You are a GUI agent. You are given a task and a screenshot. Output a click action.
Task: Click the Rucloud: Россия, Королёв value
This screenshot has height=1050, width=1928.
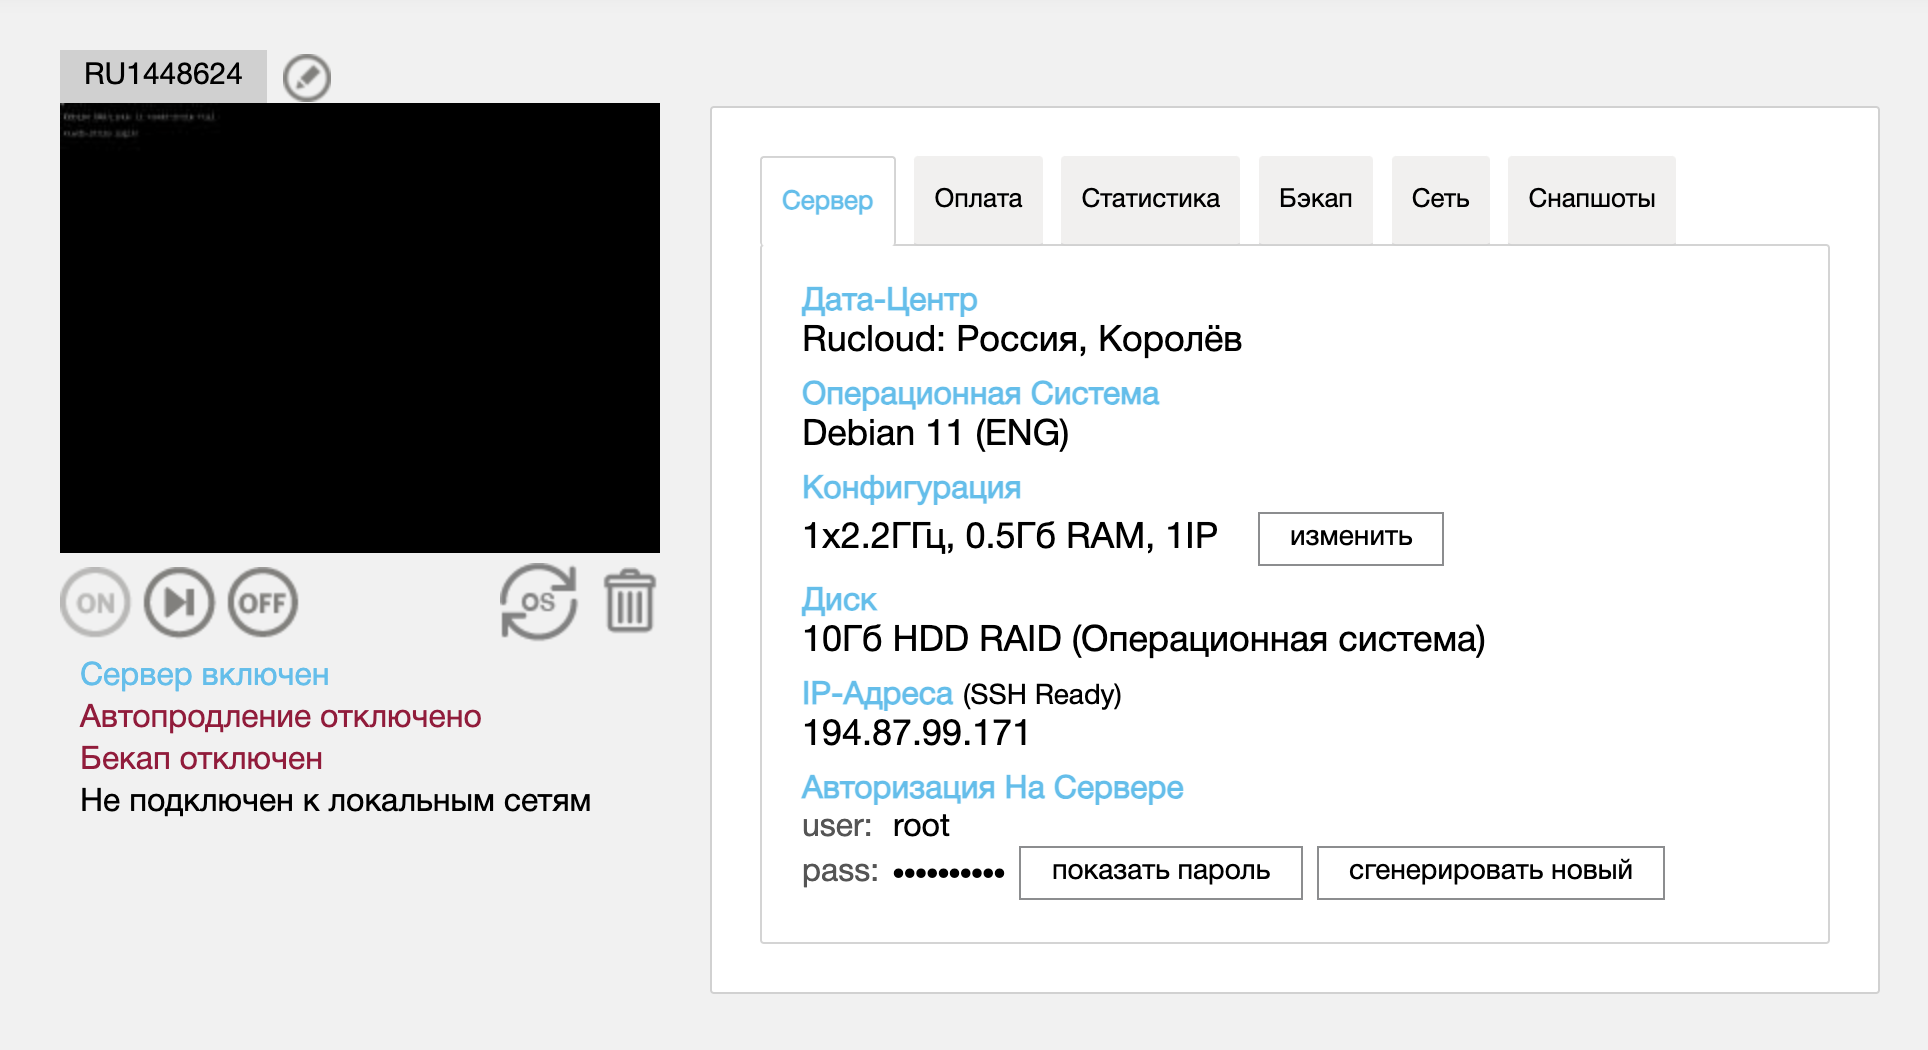pyautogui.click(x=1022, y=339)
